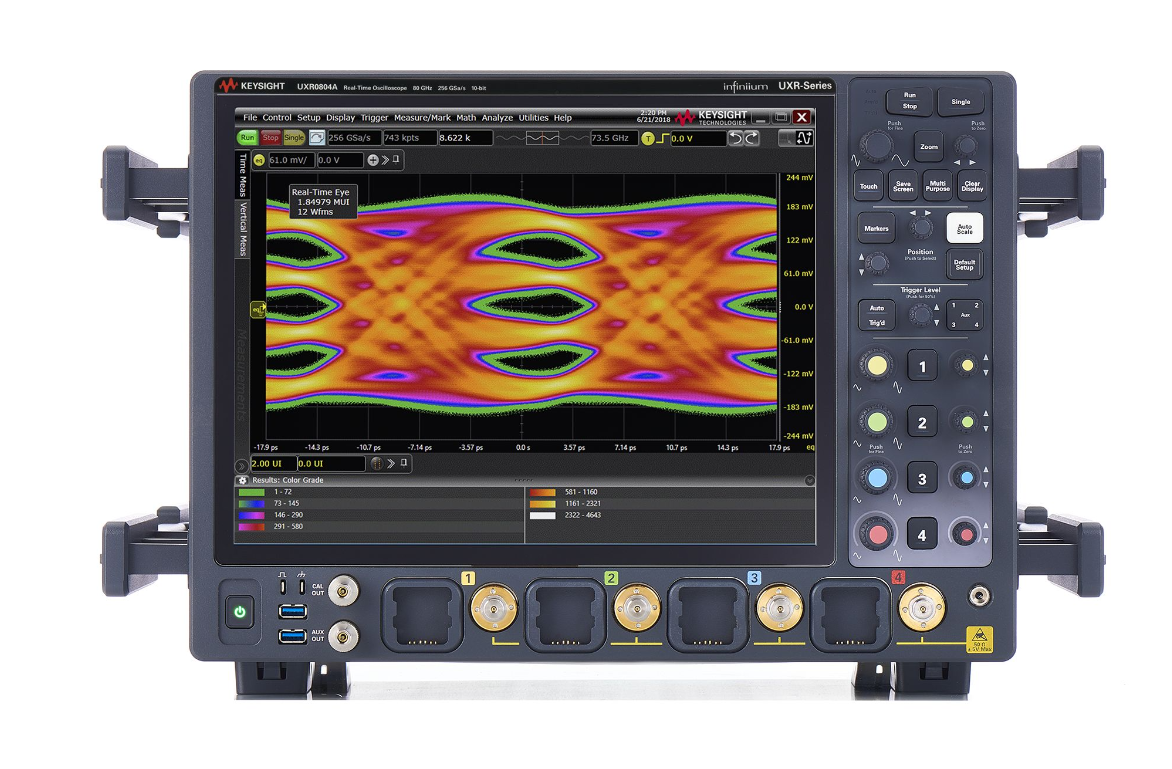
Task: Click the yellow T trigger source icon
Action: (649, 139)
